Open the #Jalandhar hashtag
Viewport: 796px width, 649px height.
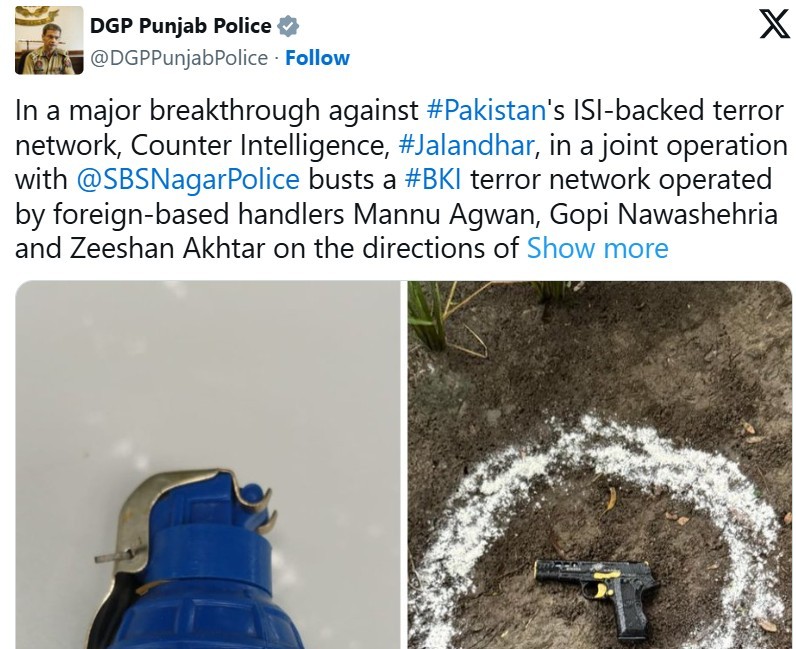pyautogui.click(x=467, y=145)
